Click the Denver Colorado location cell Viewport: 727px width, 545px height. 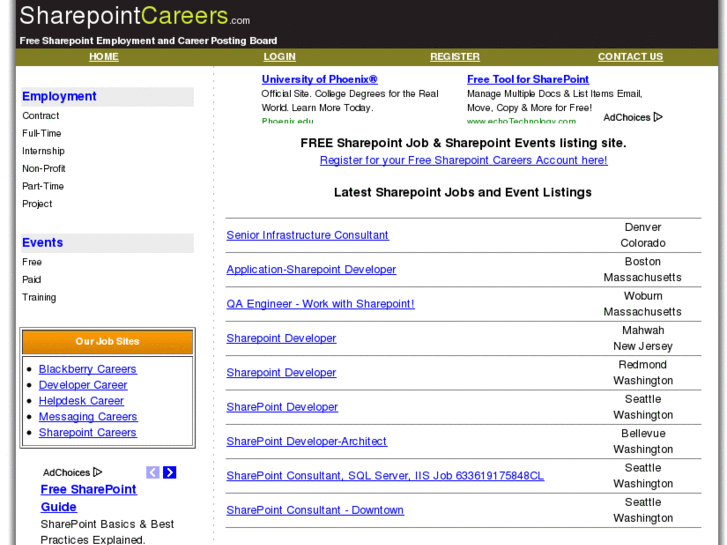643,235
